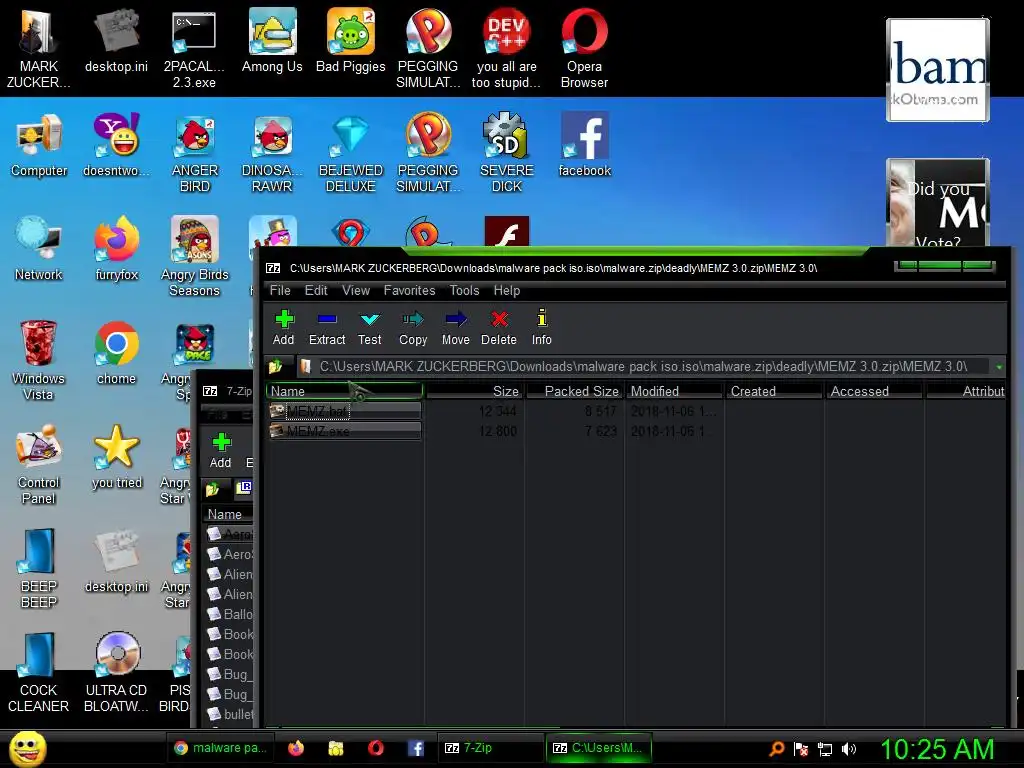The image size is (1024, 768).
Task: Click the volume speaker tray icon
Action: click(849, 749)
